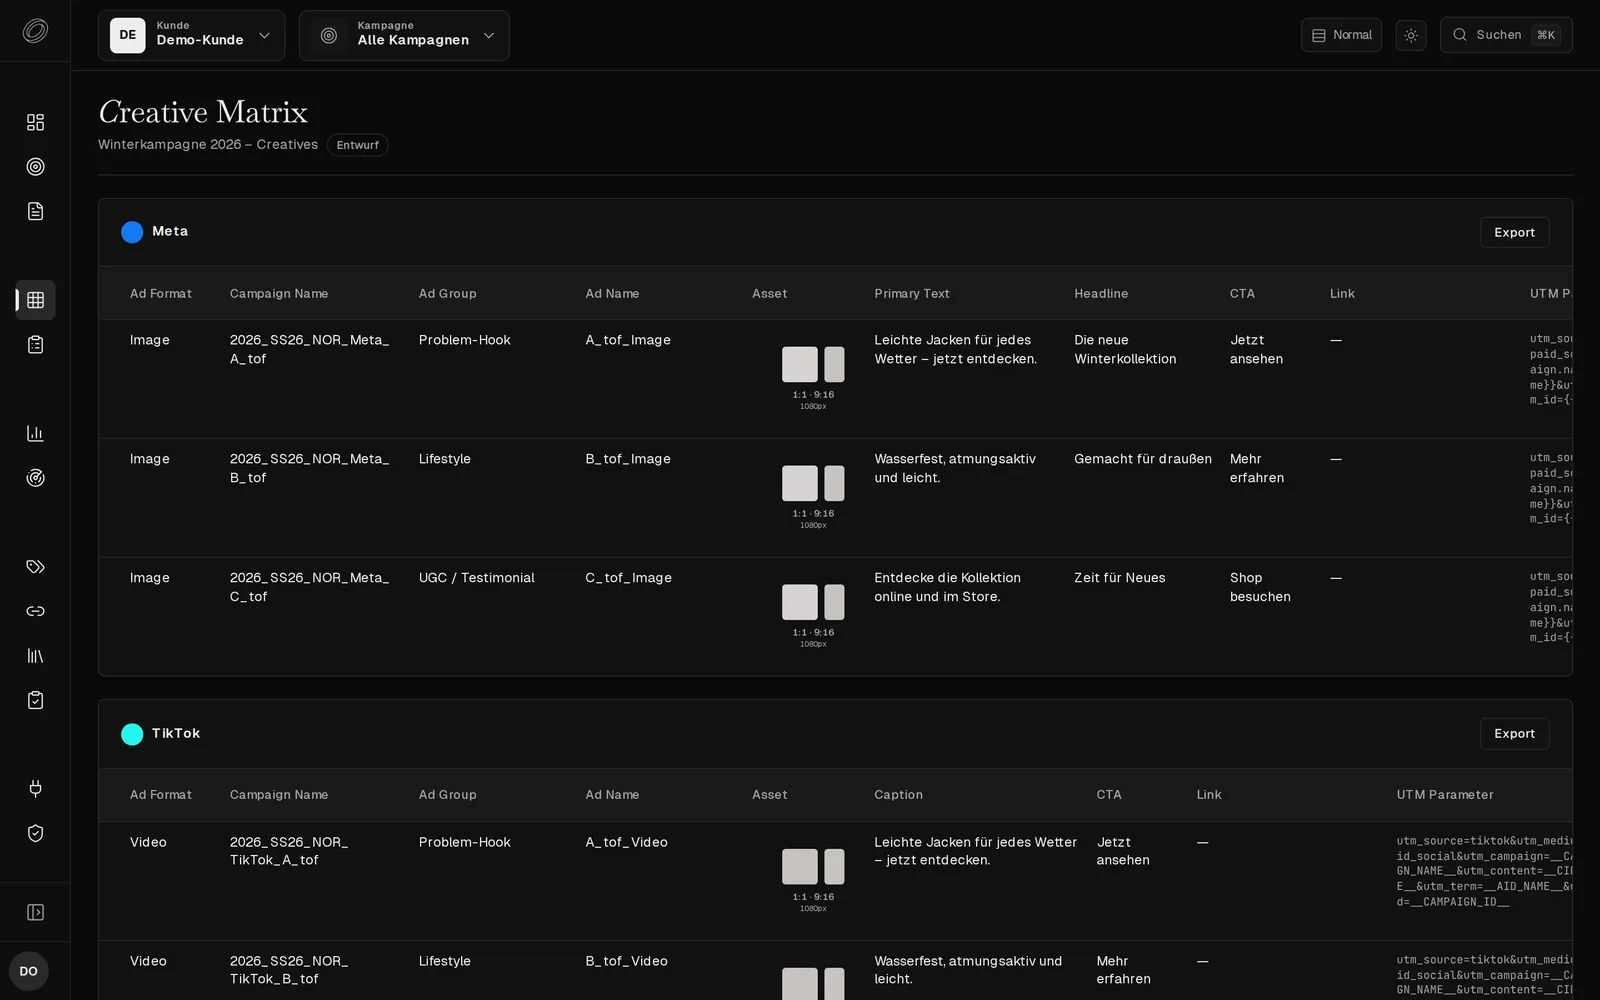Open the chain link icon in sidebar
Viewport: 1600px width, 1000px height.
(x=35, y=611)
